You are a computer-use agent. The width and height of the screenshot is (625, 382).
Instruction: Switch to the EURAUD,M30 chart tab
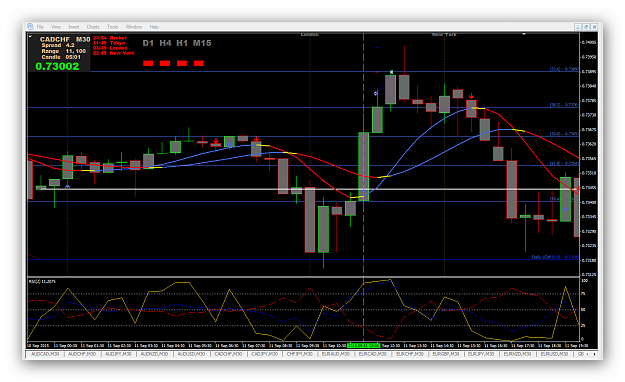[x=336, y=354]
